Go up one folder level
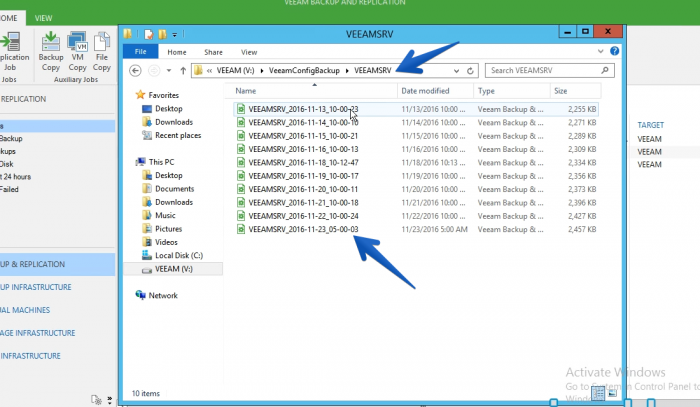Image resolution: width=700 pixels, height=407 pixels. pyautogui.click(x=183, y=71)
